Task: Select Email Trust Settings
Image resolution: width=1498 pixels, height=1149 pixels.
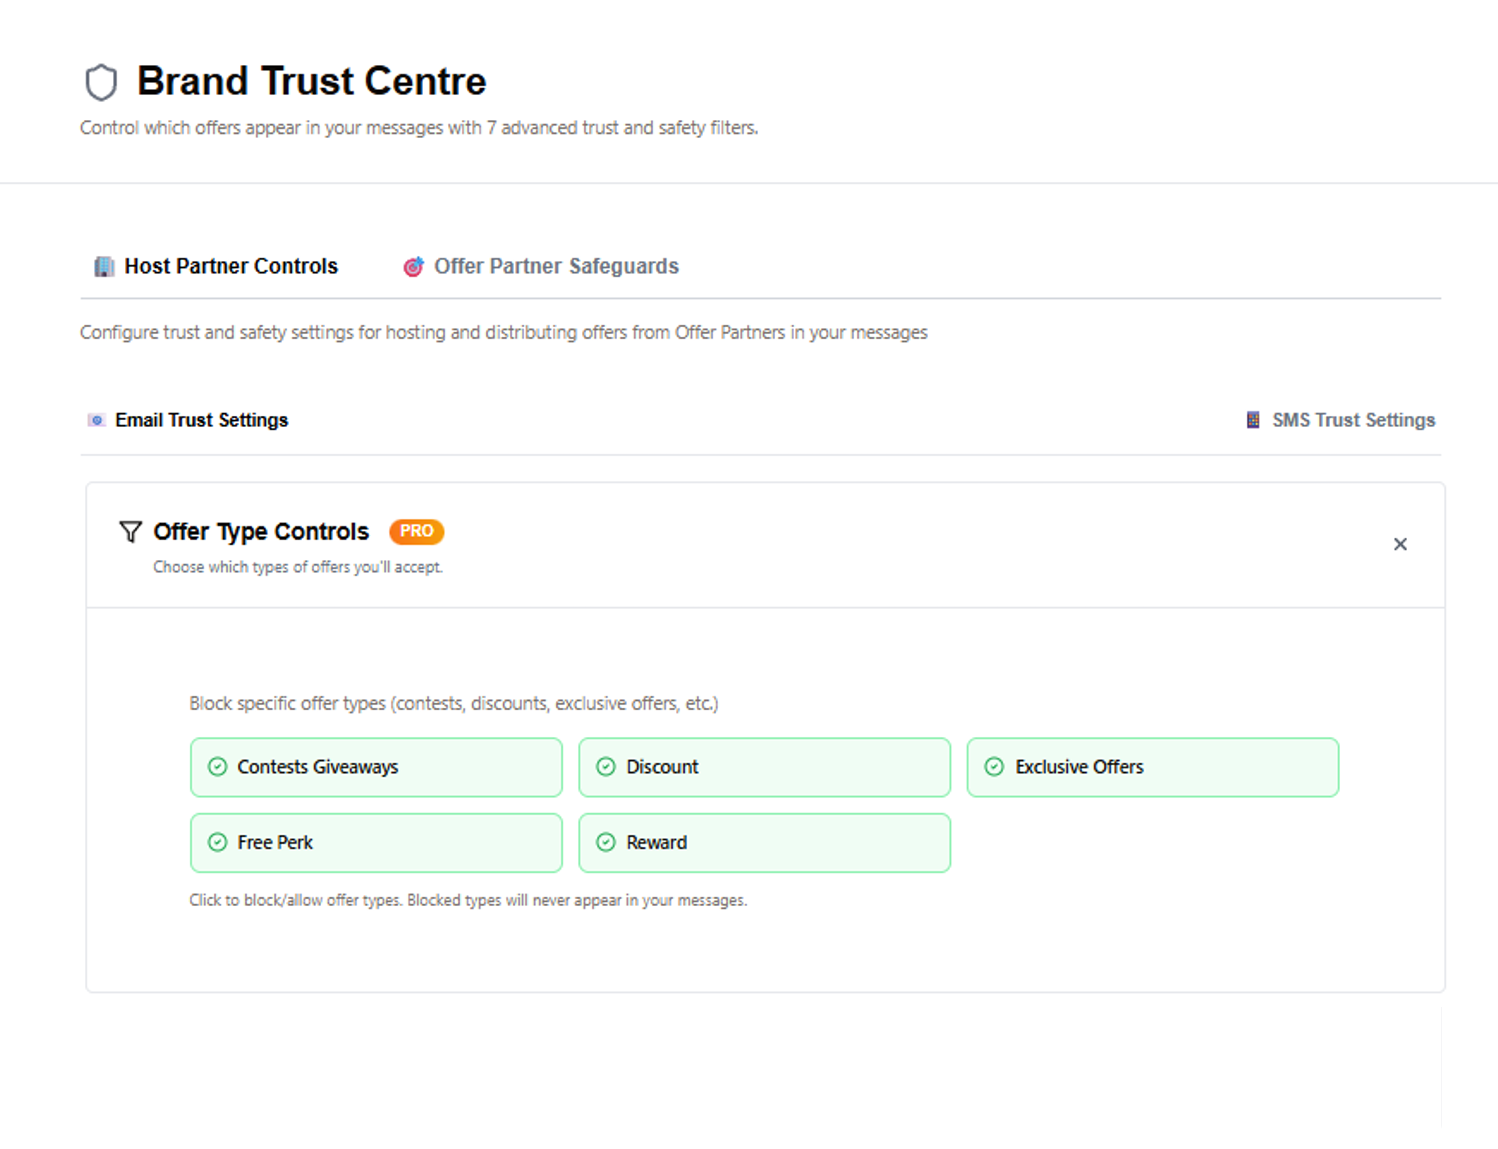Action: pos(201,421)
